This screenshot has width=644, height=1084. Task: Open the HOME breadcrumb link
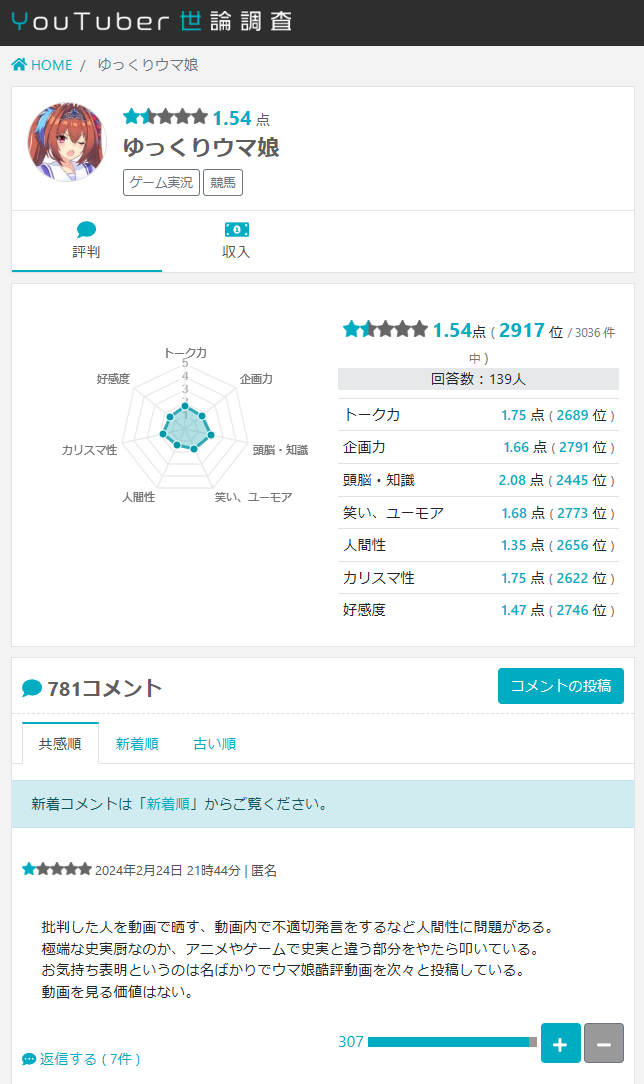[51, 65]
